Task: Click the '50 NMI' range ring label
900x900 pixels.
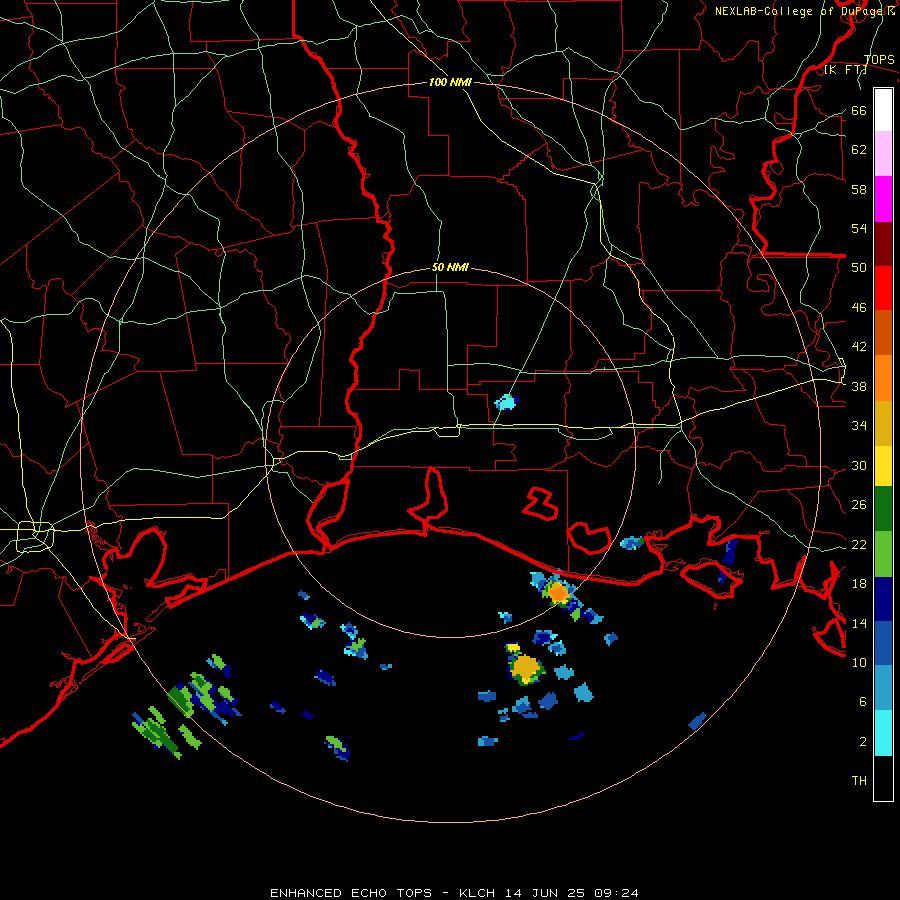Action: click(450, 267)
